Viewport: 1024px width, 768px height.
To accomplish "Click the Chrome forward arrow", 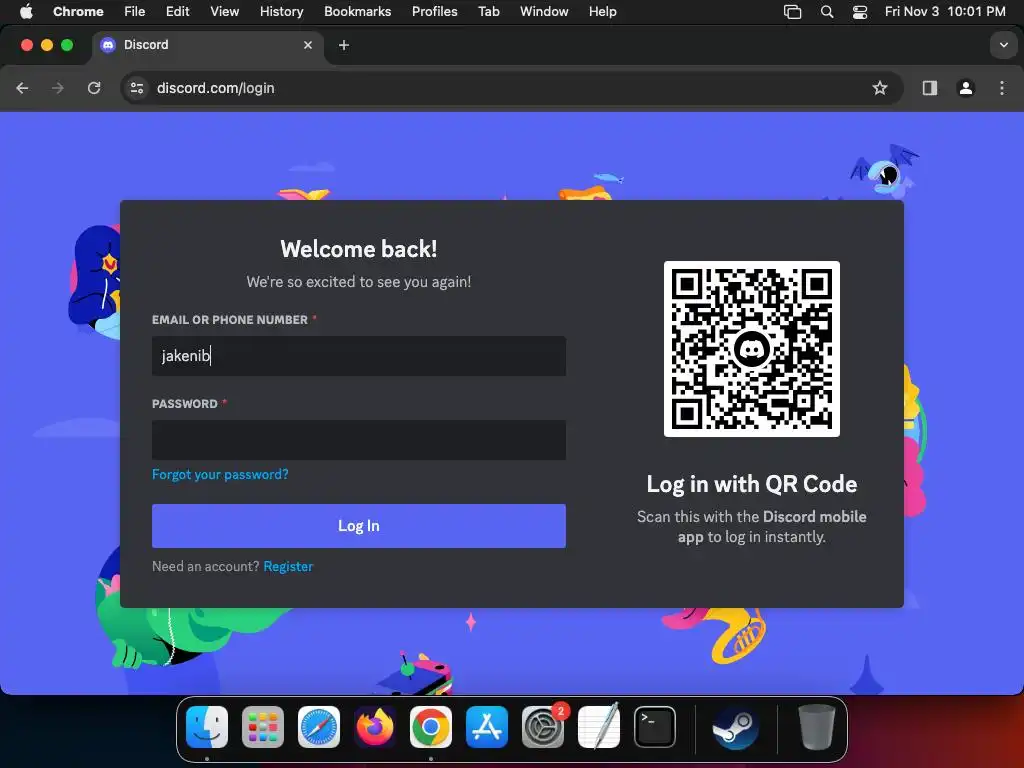I will [x=58, y=88].
